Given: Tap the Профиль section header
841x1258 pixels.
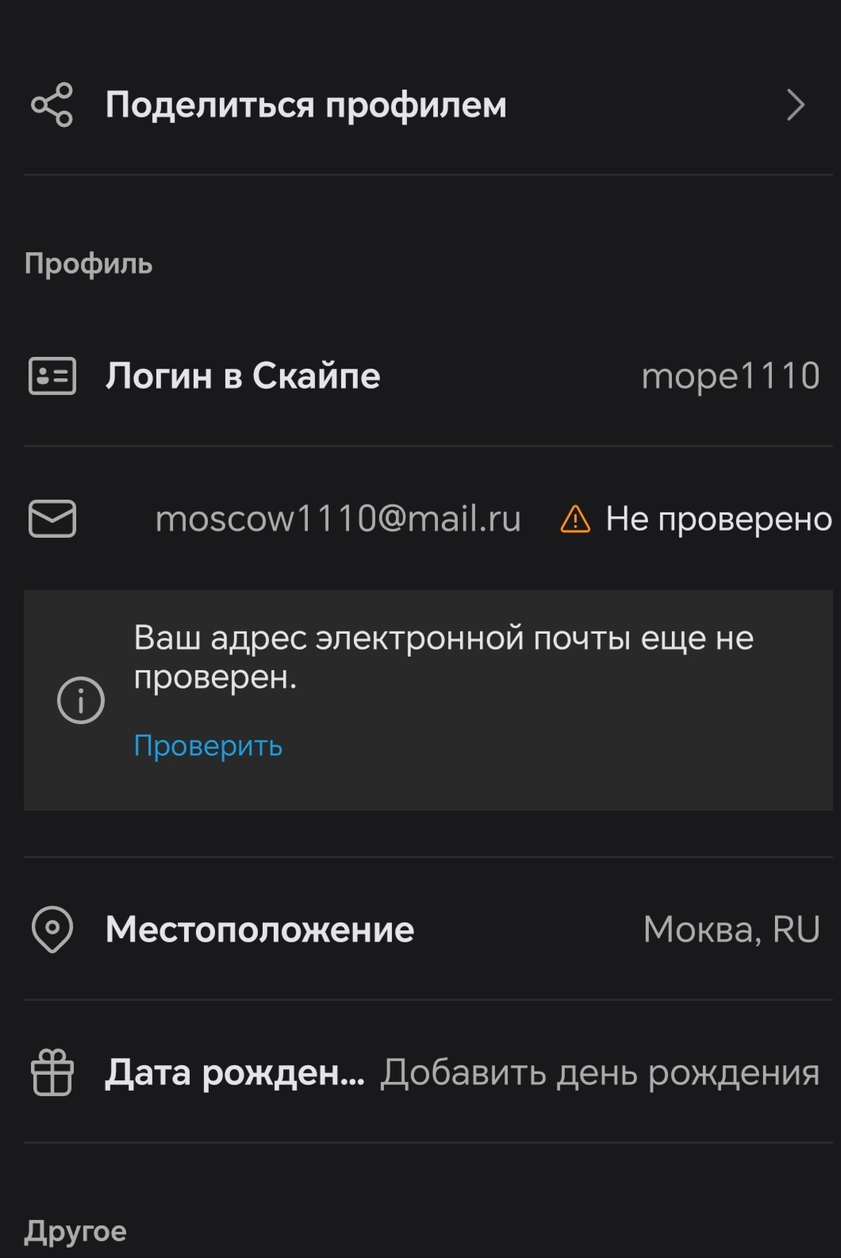Looking at the screenshot, I should [88, 265].
